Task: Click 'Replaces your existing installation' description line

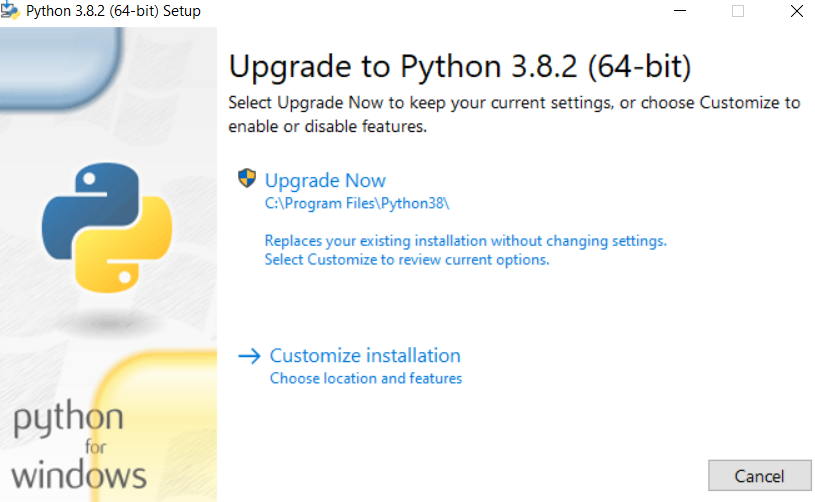Action: tap(466, 241)
